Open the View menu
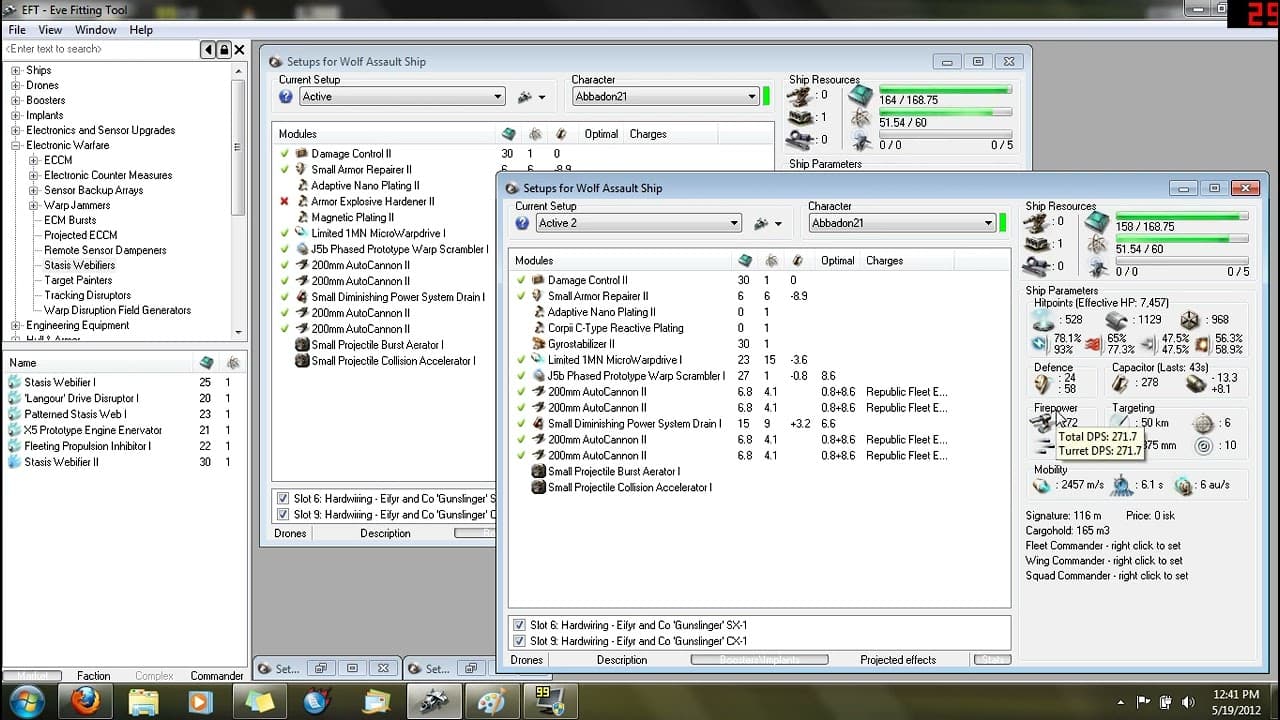1280x720 pixels. [x=50, y=30]
